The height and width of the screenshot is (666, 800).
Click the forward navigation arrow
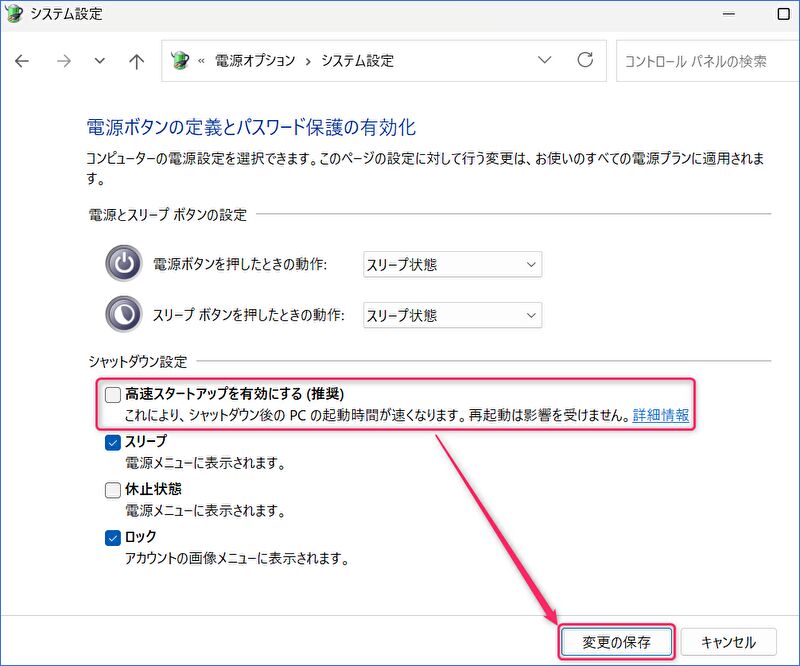coord(63,61)
